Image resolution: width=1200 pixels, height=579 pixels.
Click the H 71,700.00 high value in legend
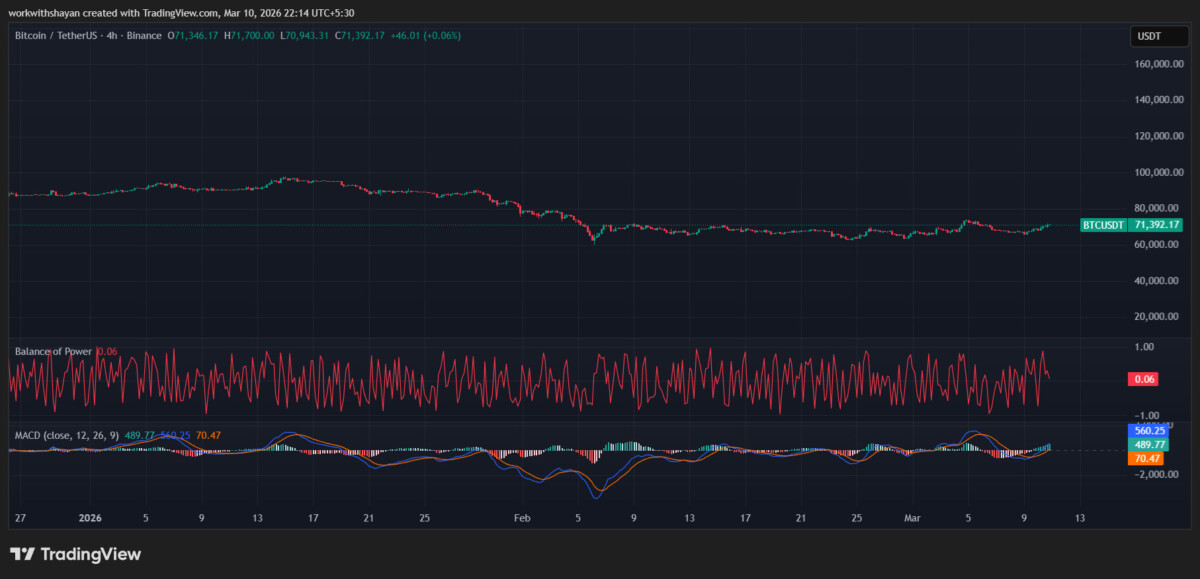pos(250,35)
